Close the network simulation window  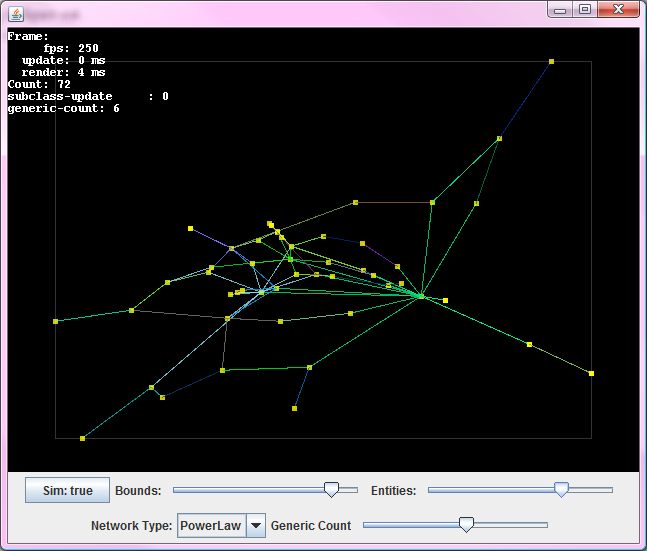point(619,9)
